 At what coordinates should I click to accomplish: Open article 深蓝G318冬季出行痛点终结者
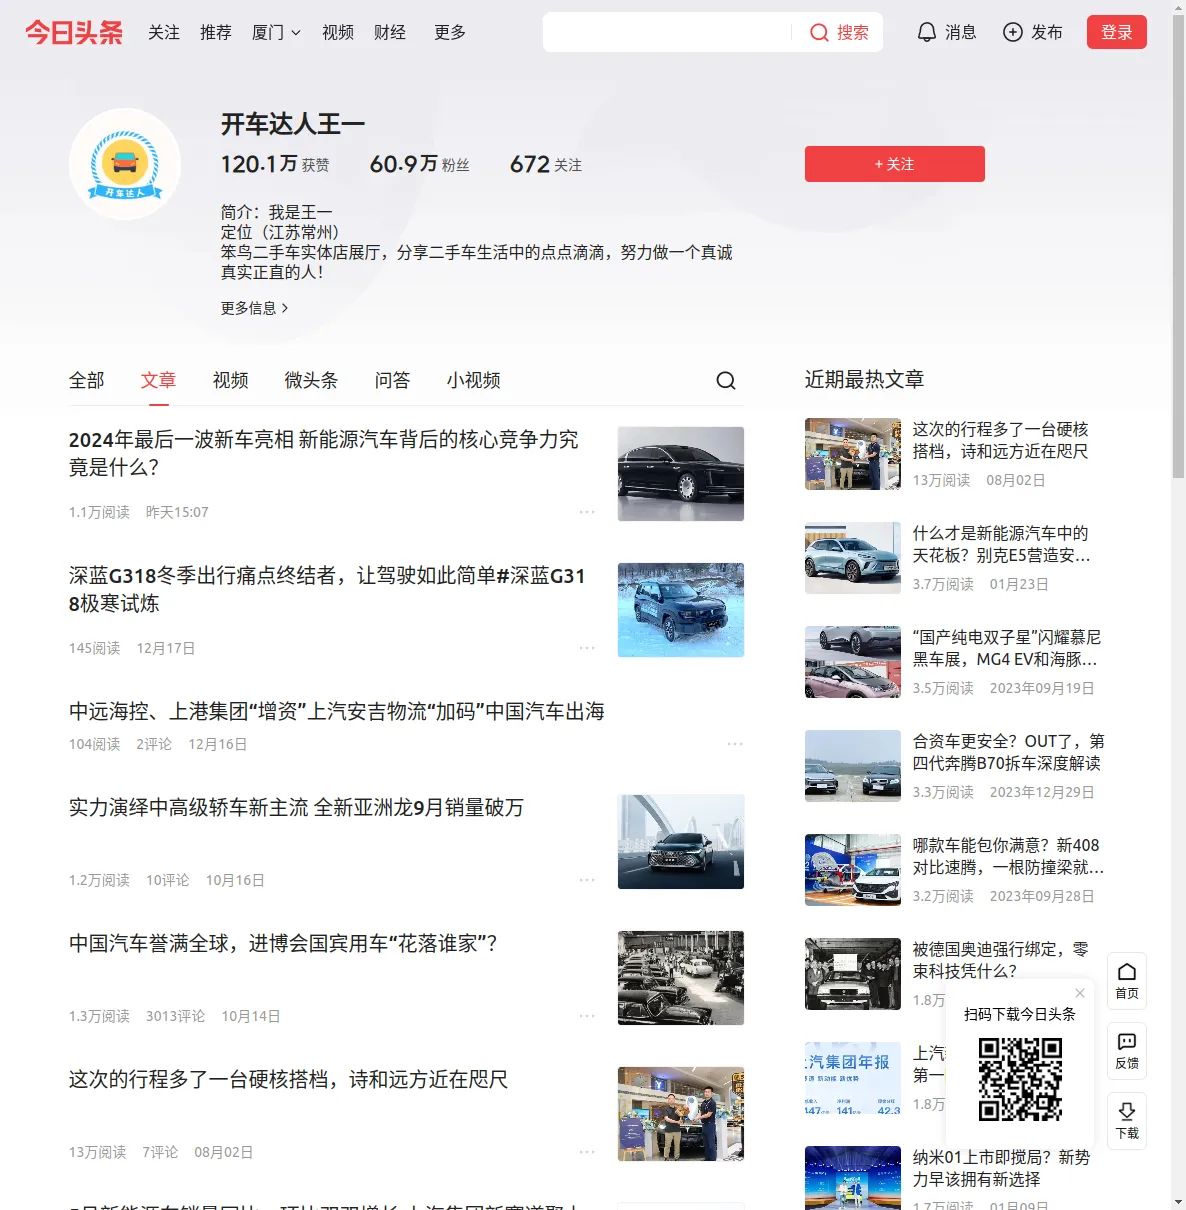[327, 589]
